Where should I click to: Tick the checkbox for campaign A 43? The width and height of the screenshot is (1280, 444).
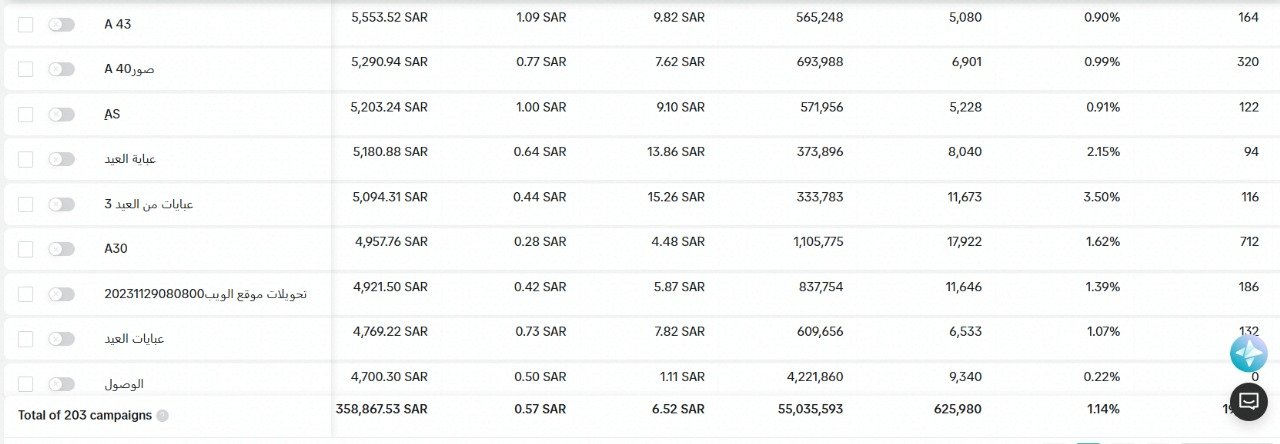26,24
